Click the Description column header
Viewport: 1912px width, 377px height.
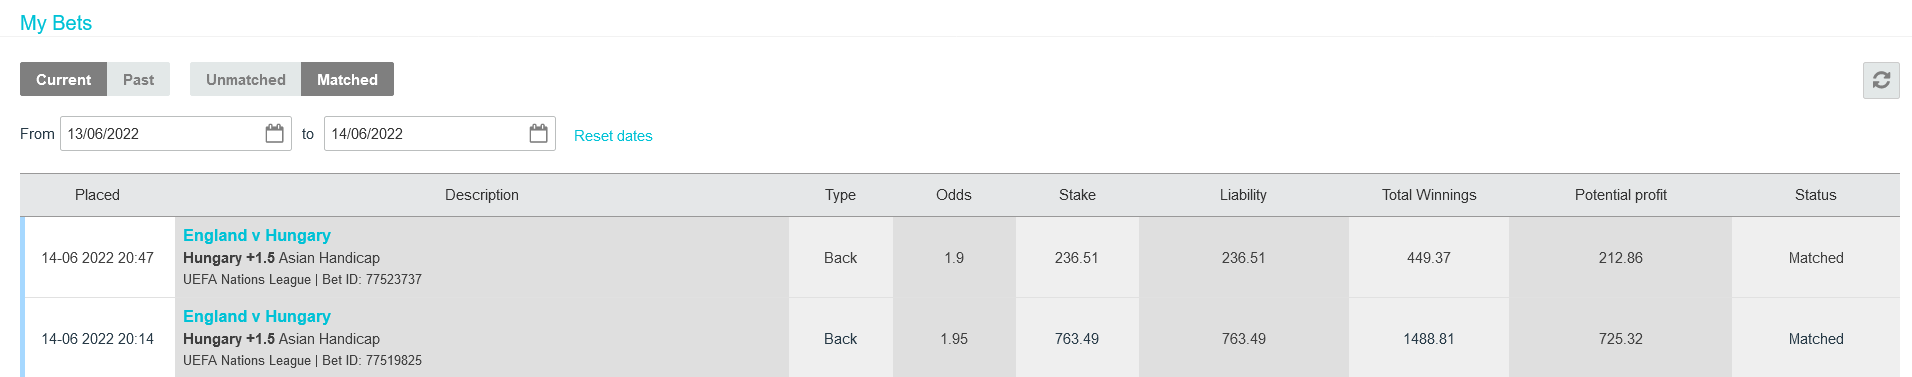point(482,195)
